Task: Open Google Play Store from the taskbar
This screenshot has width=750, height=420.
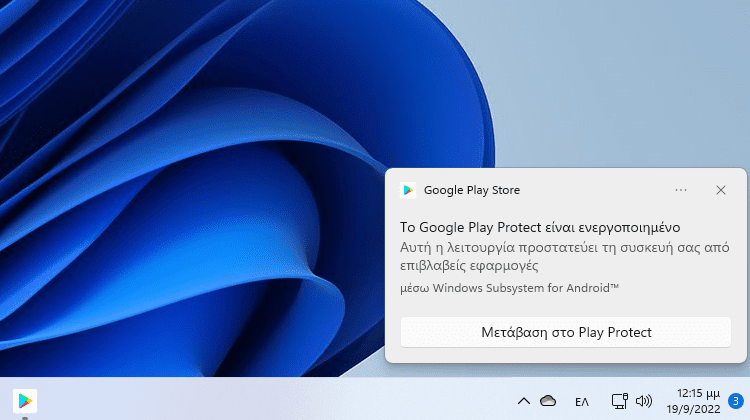Action: pos(25,401)
